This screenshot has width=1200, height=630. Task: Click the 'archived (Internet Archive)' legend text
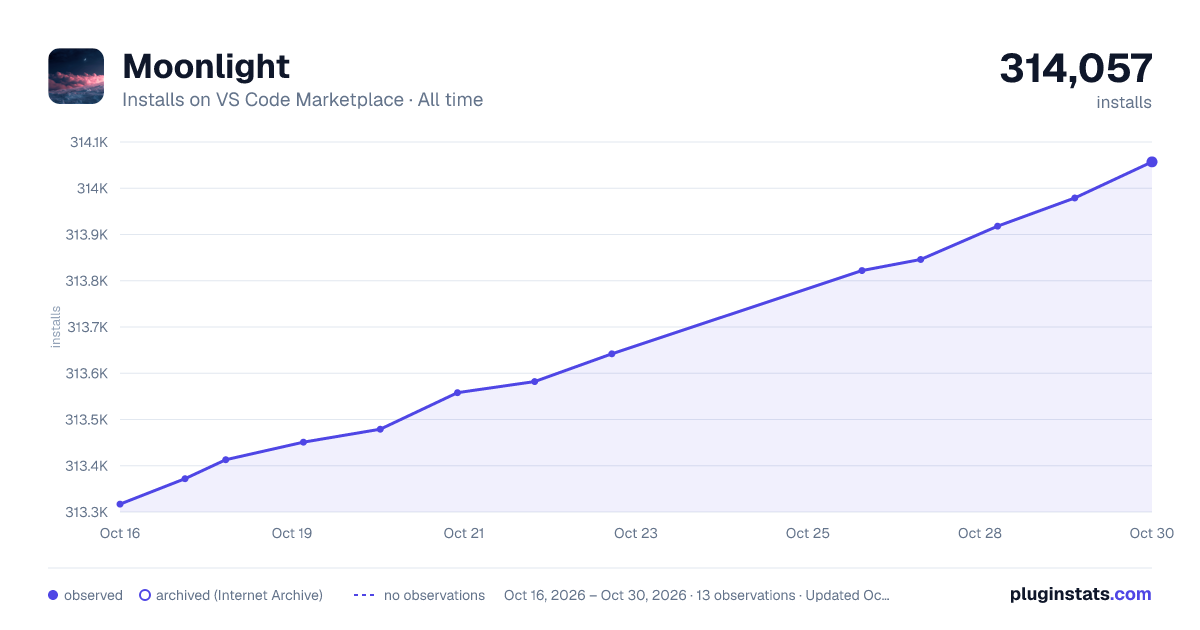pyautogui.click(x=239, y=595)
